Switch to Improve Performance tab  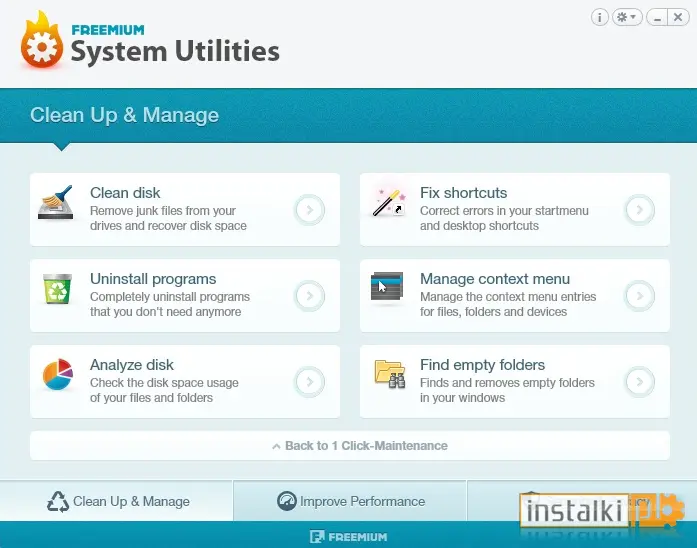[x=350, y=501]
